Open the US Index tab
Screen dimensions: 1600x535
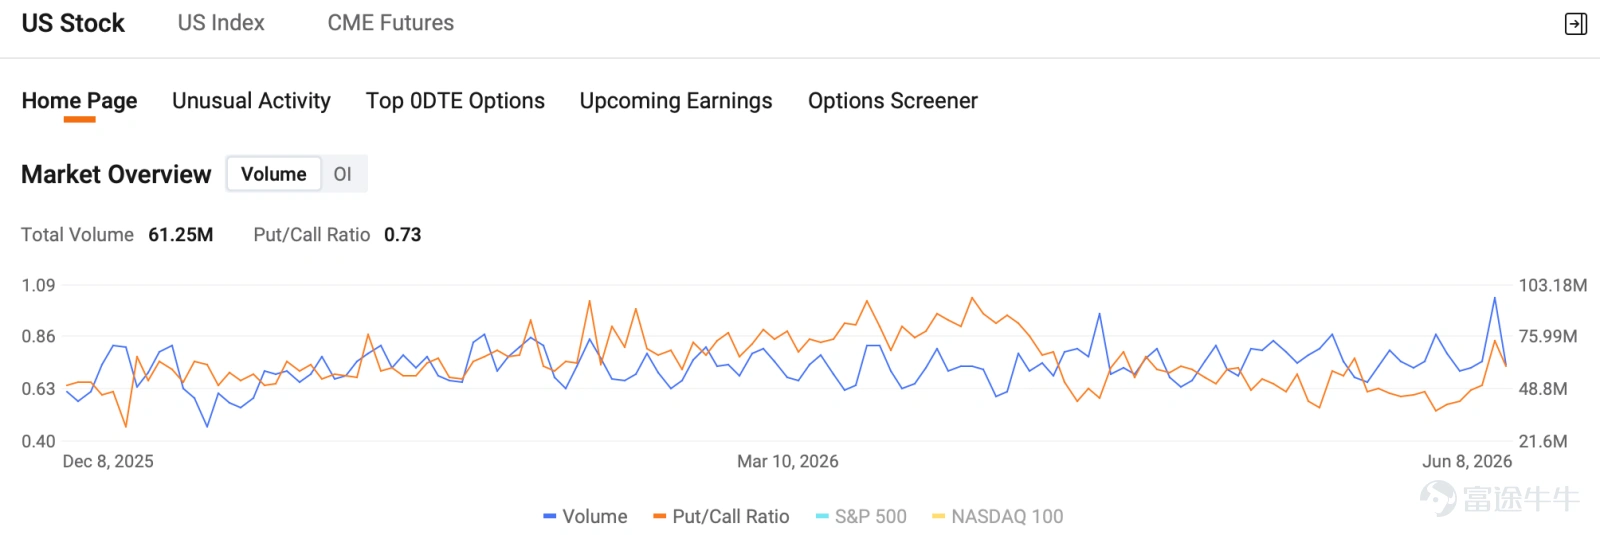click(x=221, y=23)
